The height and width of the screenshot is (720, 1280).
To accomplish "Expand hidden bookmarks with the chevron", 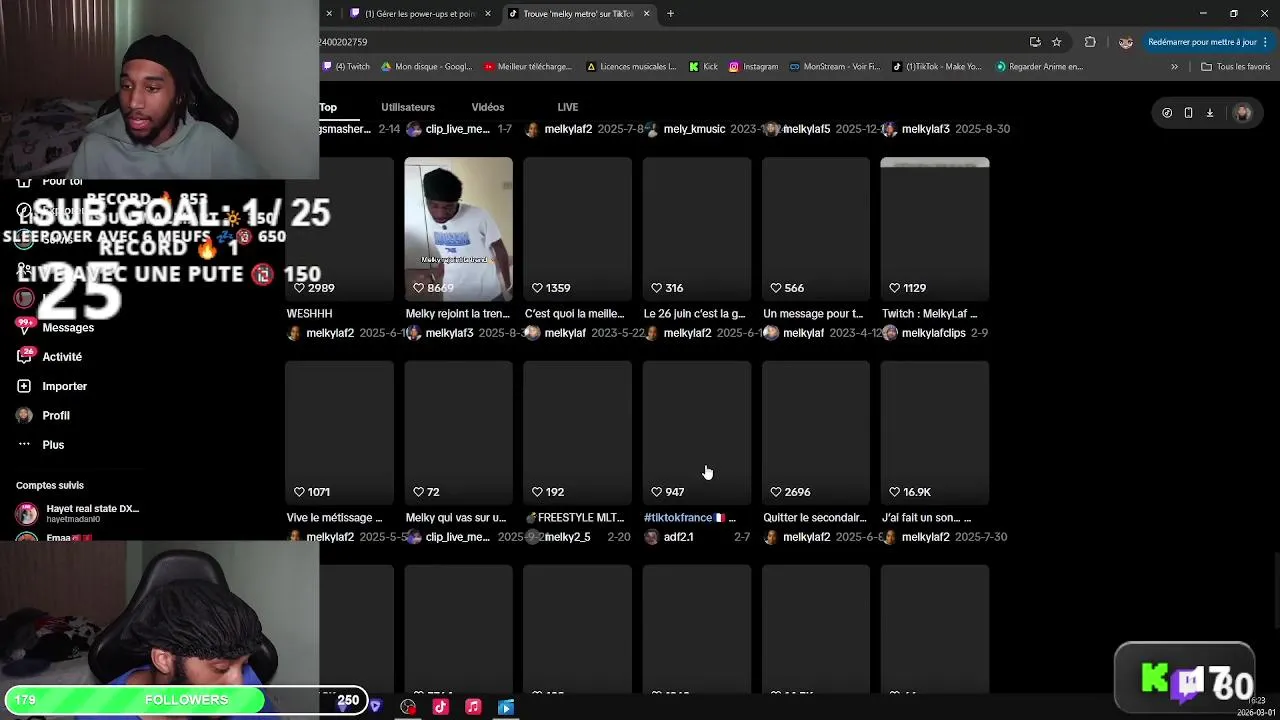I will point(1174,67).
